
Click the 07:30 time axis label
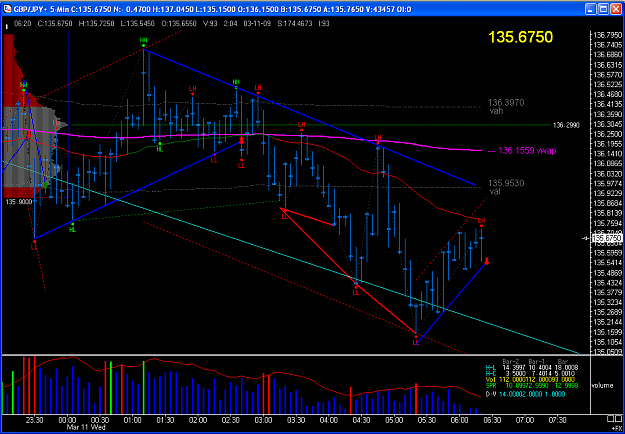pyautogui.click(x=557, y=420)
